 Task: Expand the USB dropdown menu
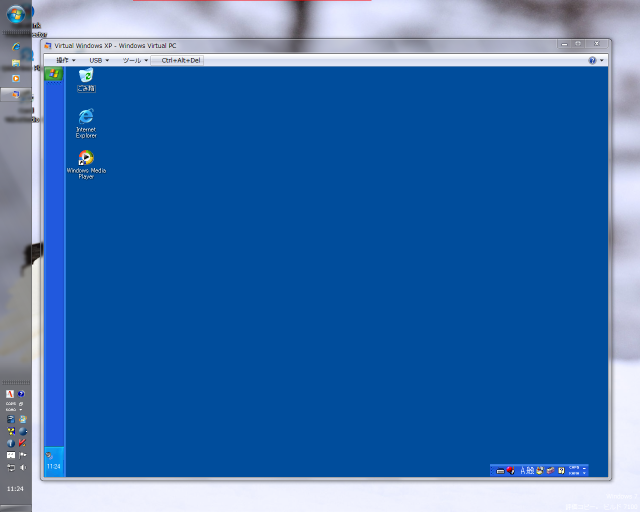[99, 60]
